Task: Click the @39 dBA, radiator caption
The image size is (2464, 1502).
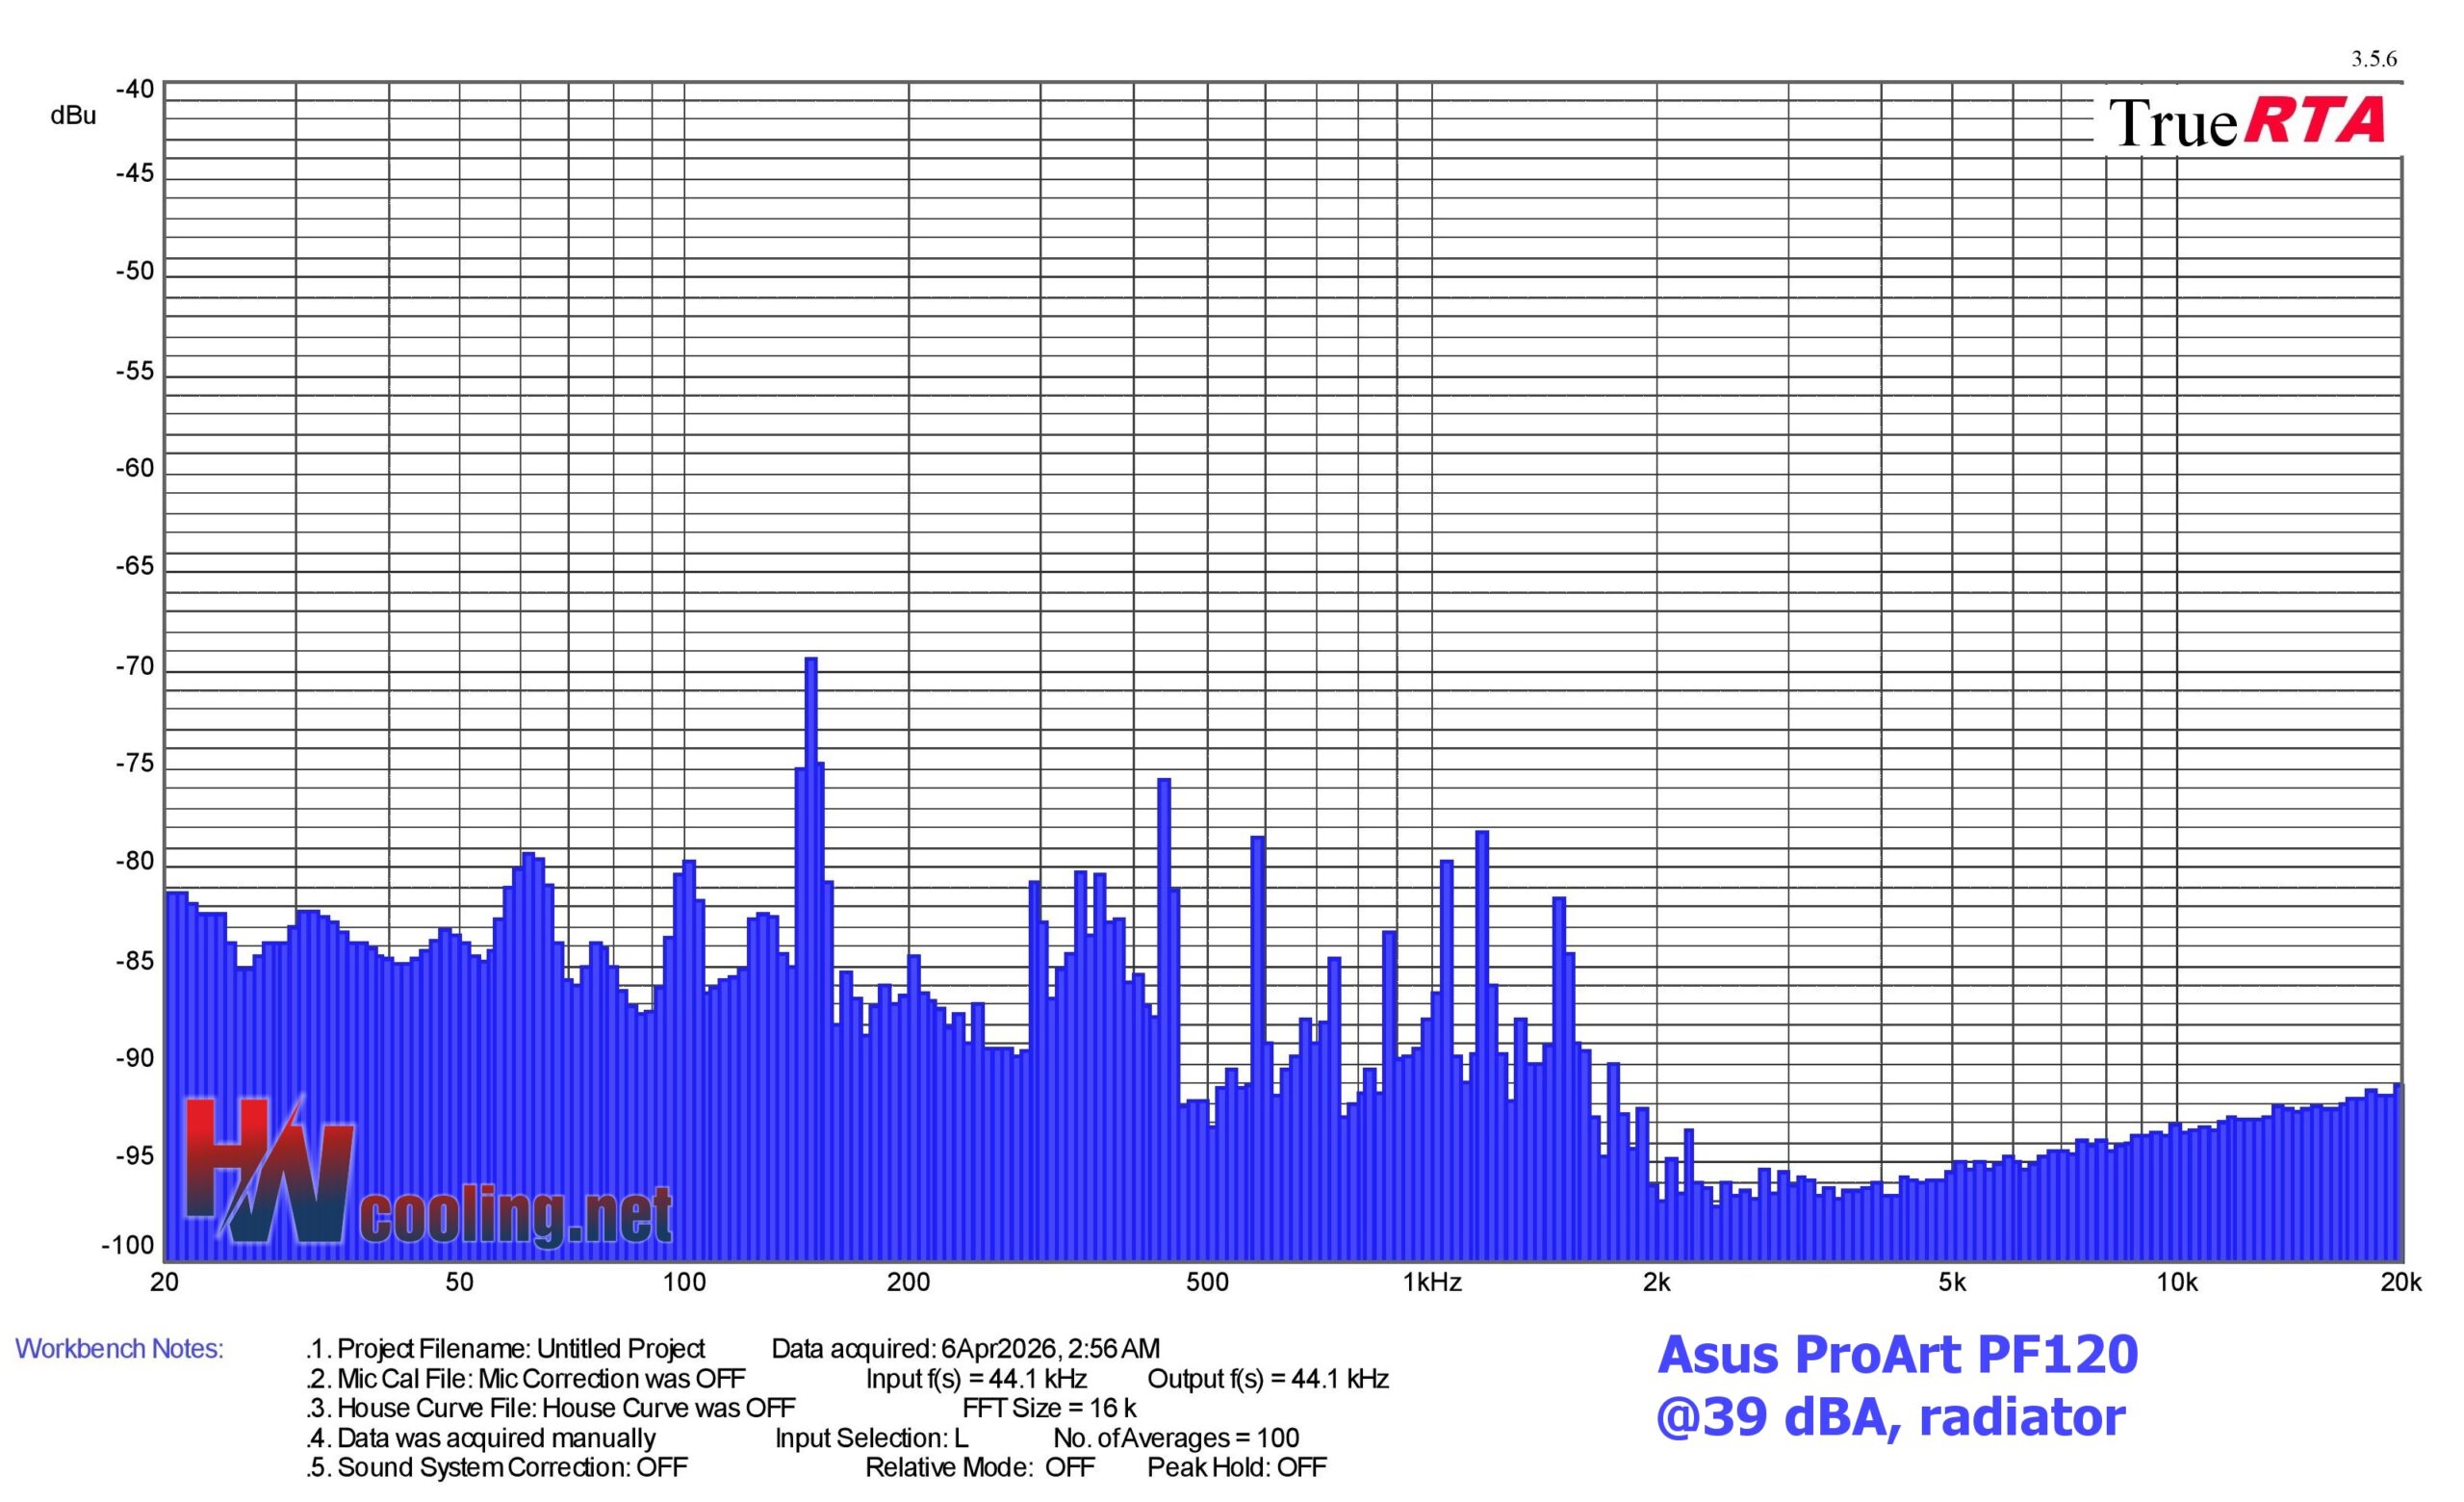Action: (1890, 1418)
